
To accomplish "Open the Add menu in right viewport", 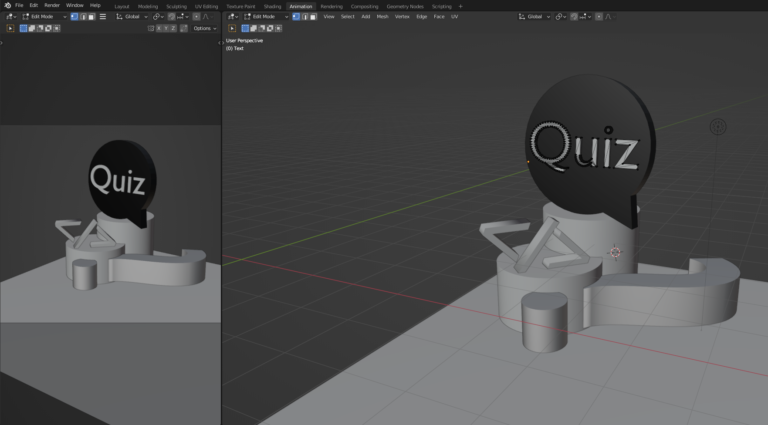I will 366,17.
